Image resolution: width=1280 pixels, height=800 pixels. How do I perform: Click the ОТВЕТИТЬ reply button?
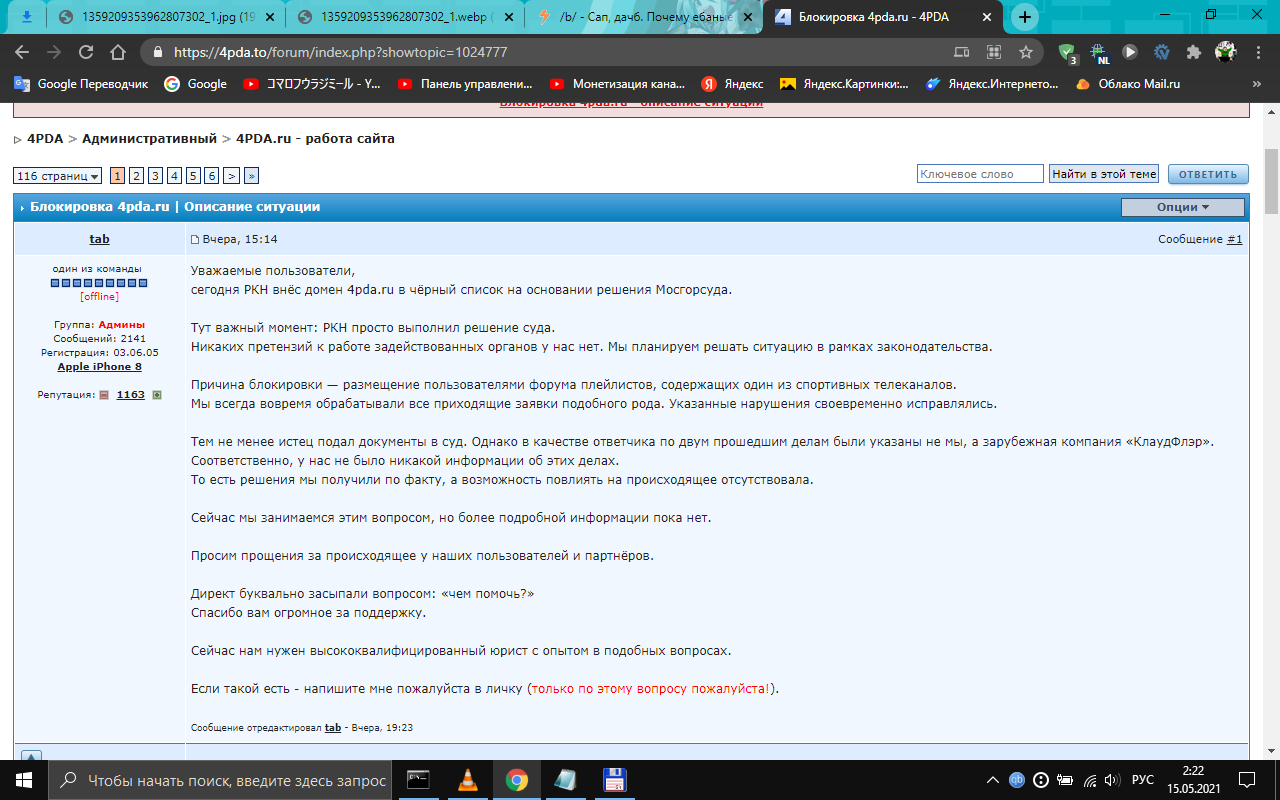(x=1208, y=174)
